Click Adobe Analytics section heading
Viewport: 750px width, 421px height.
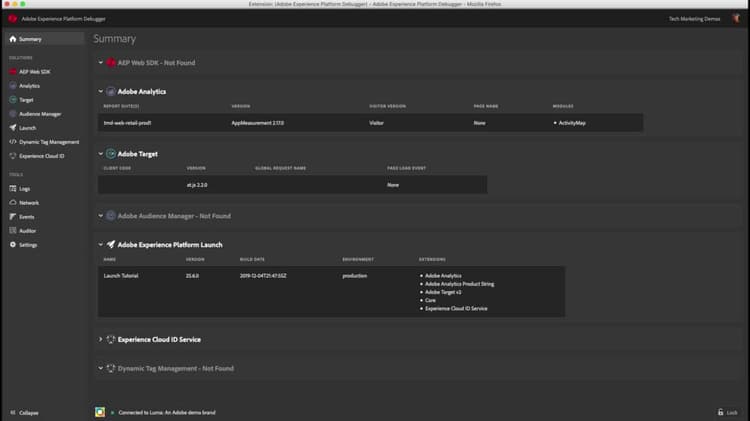click(x=142, y=91)
